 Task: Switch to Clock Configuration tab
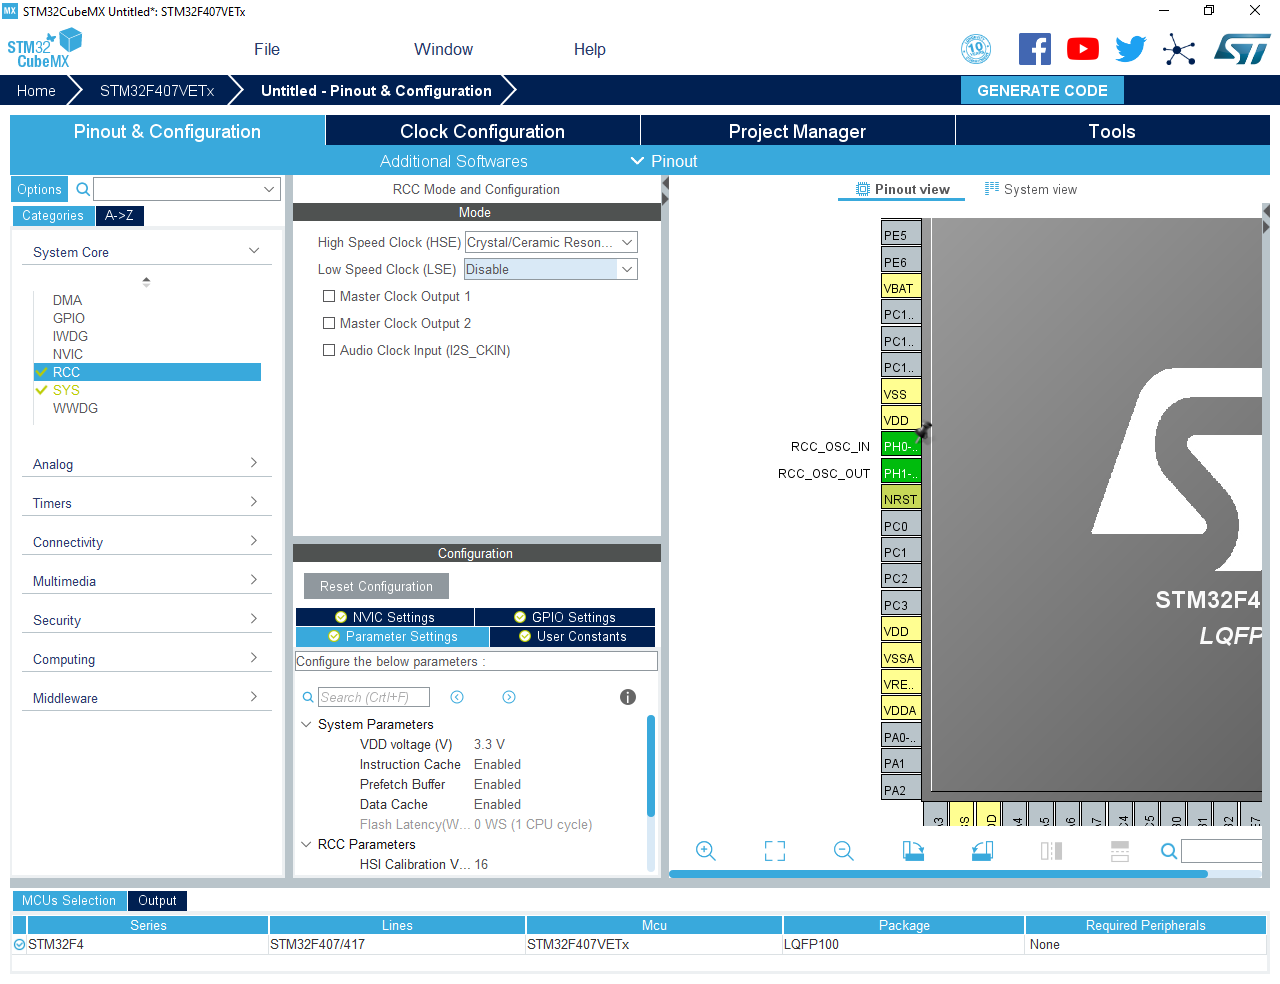click(482, 131)
